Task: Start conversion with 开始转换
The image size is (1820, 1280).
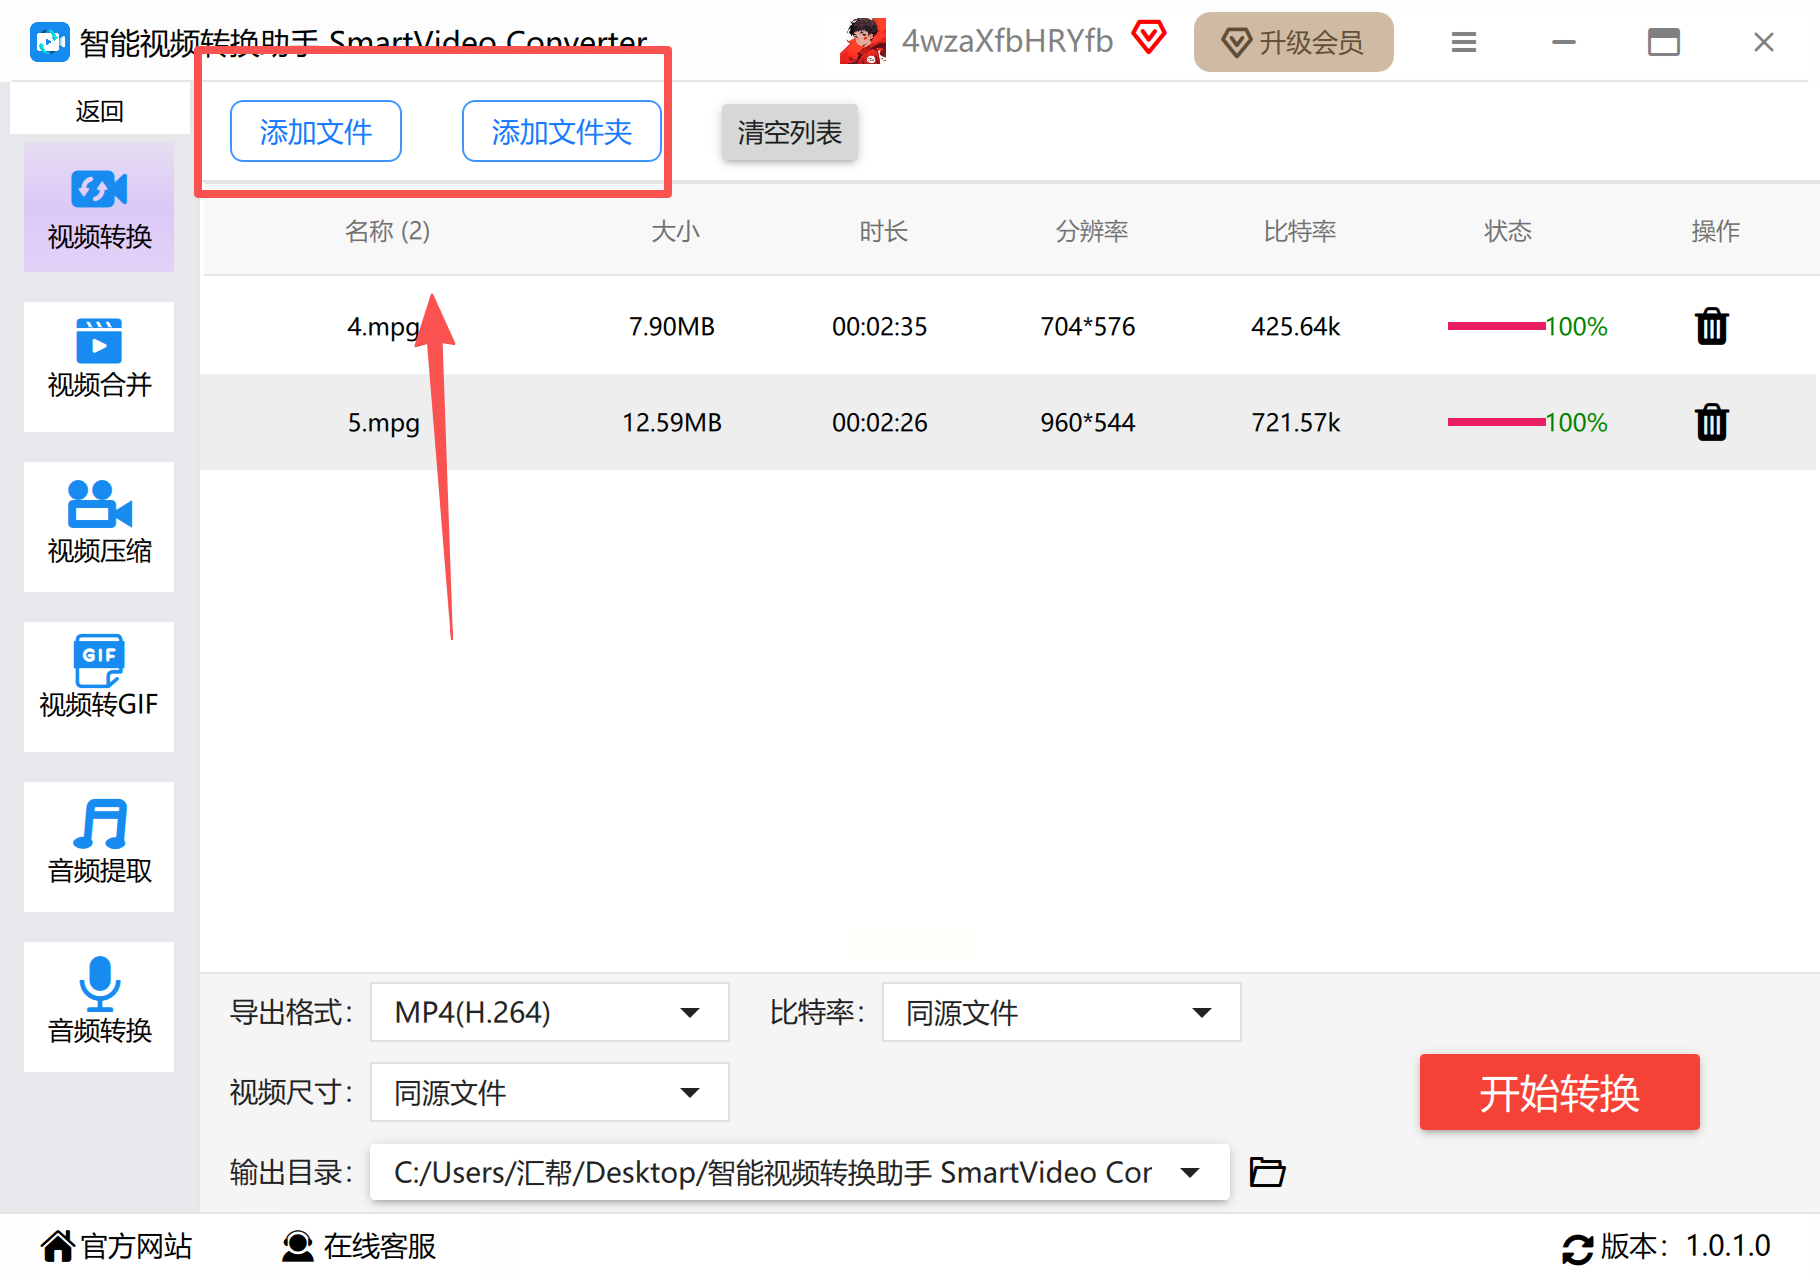Action: pyautogui.click(x=1560, y=1092)
